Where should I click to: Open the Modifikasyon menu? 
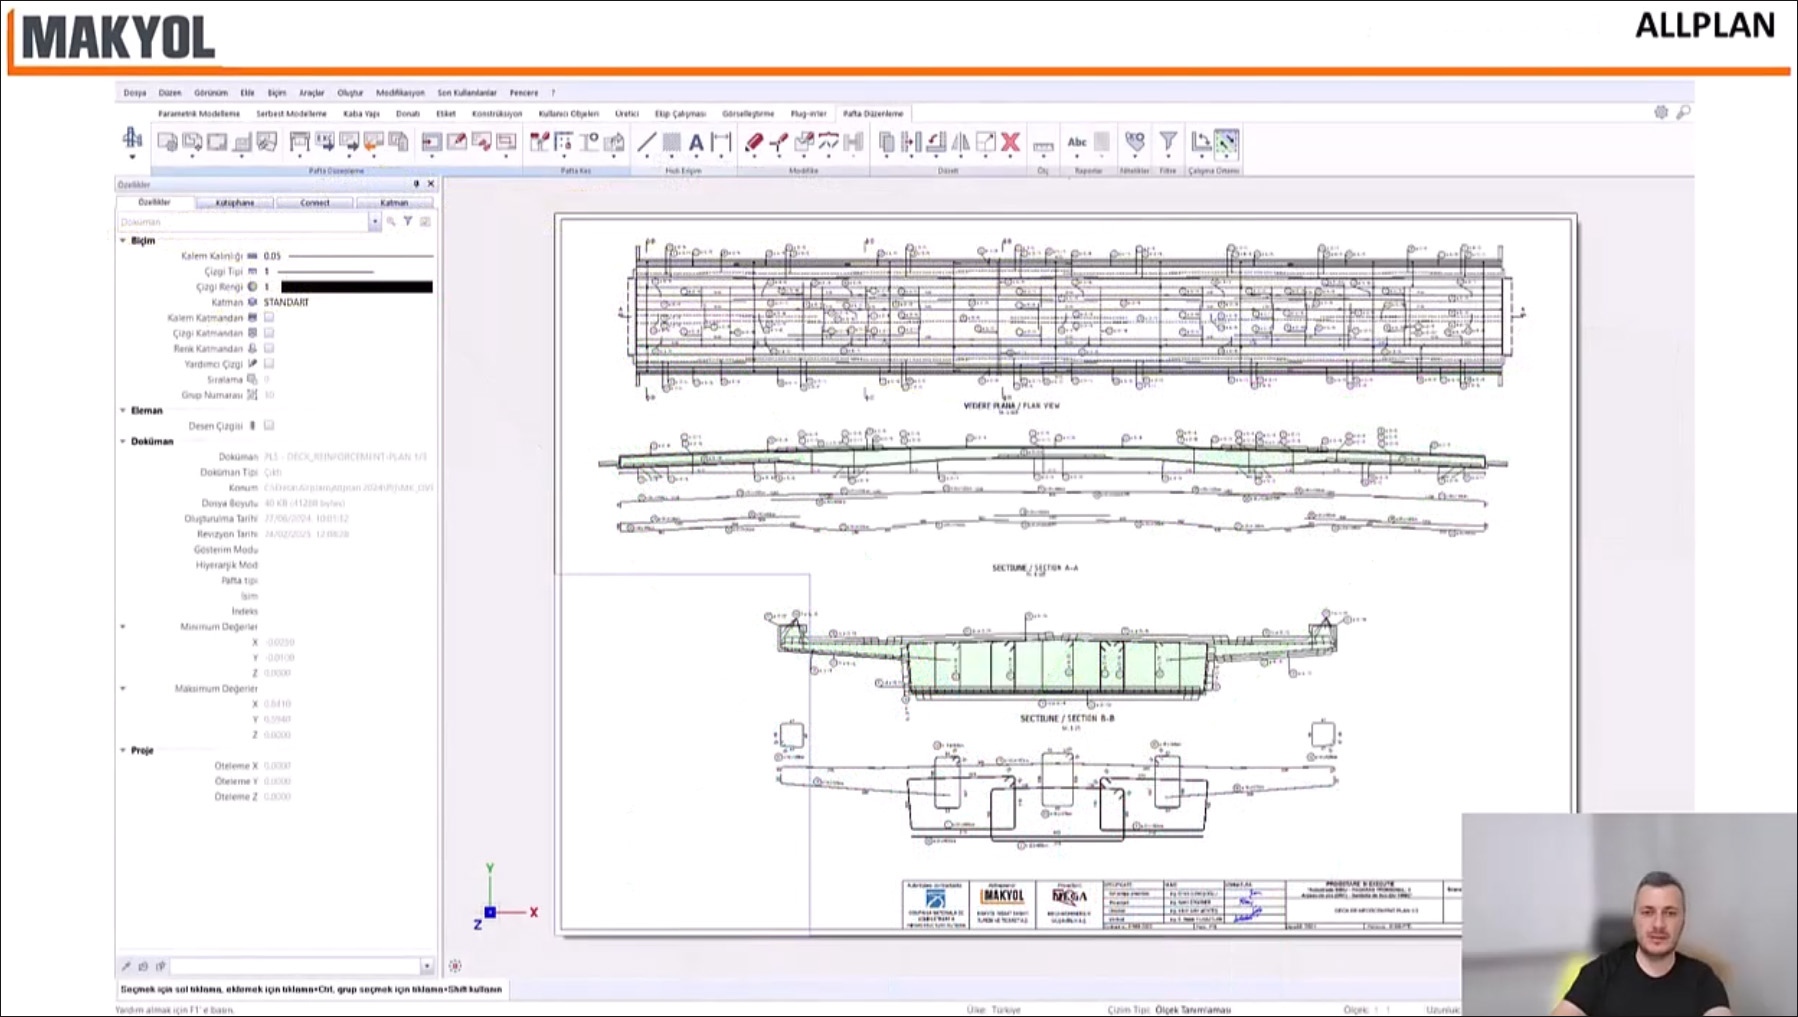pos(400,93)
